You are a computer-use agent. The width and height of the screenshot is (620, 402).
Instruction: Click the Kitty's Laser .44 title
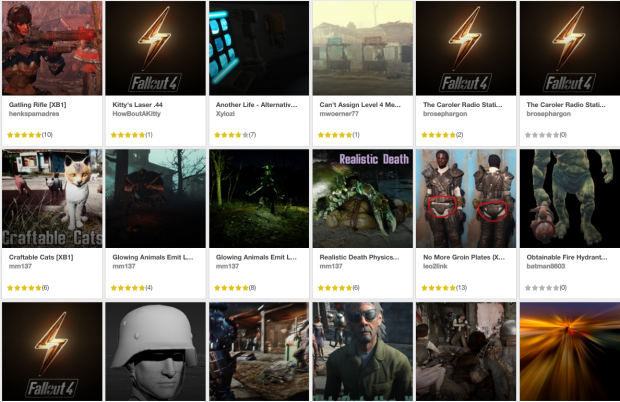(x=137, y=105)
